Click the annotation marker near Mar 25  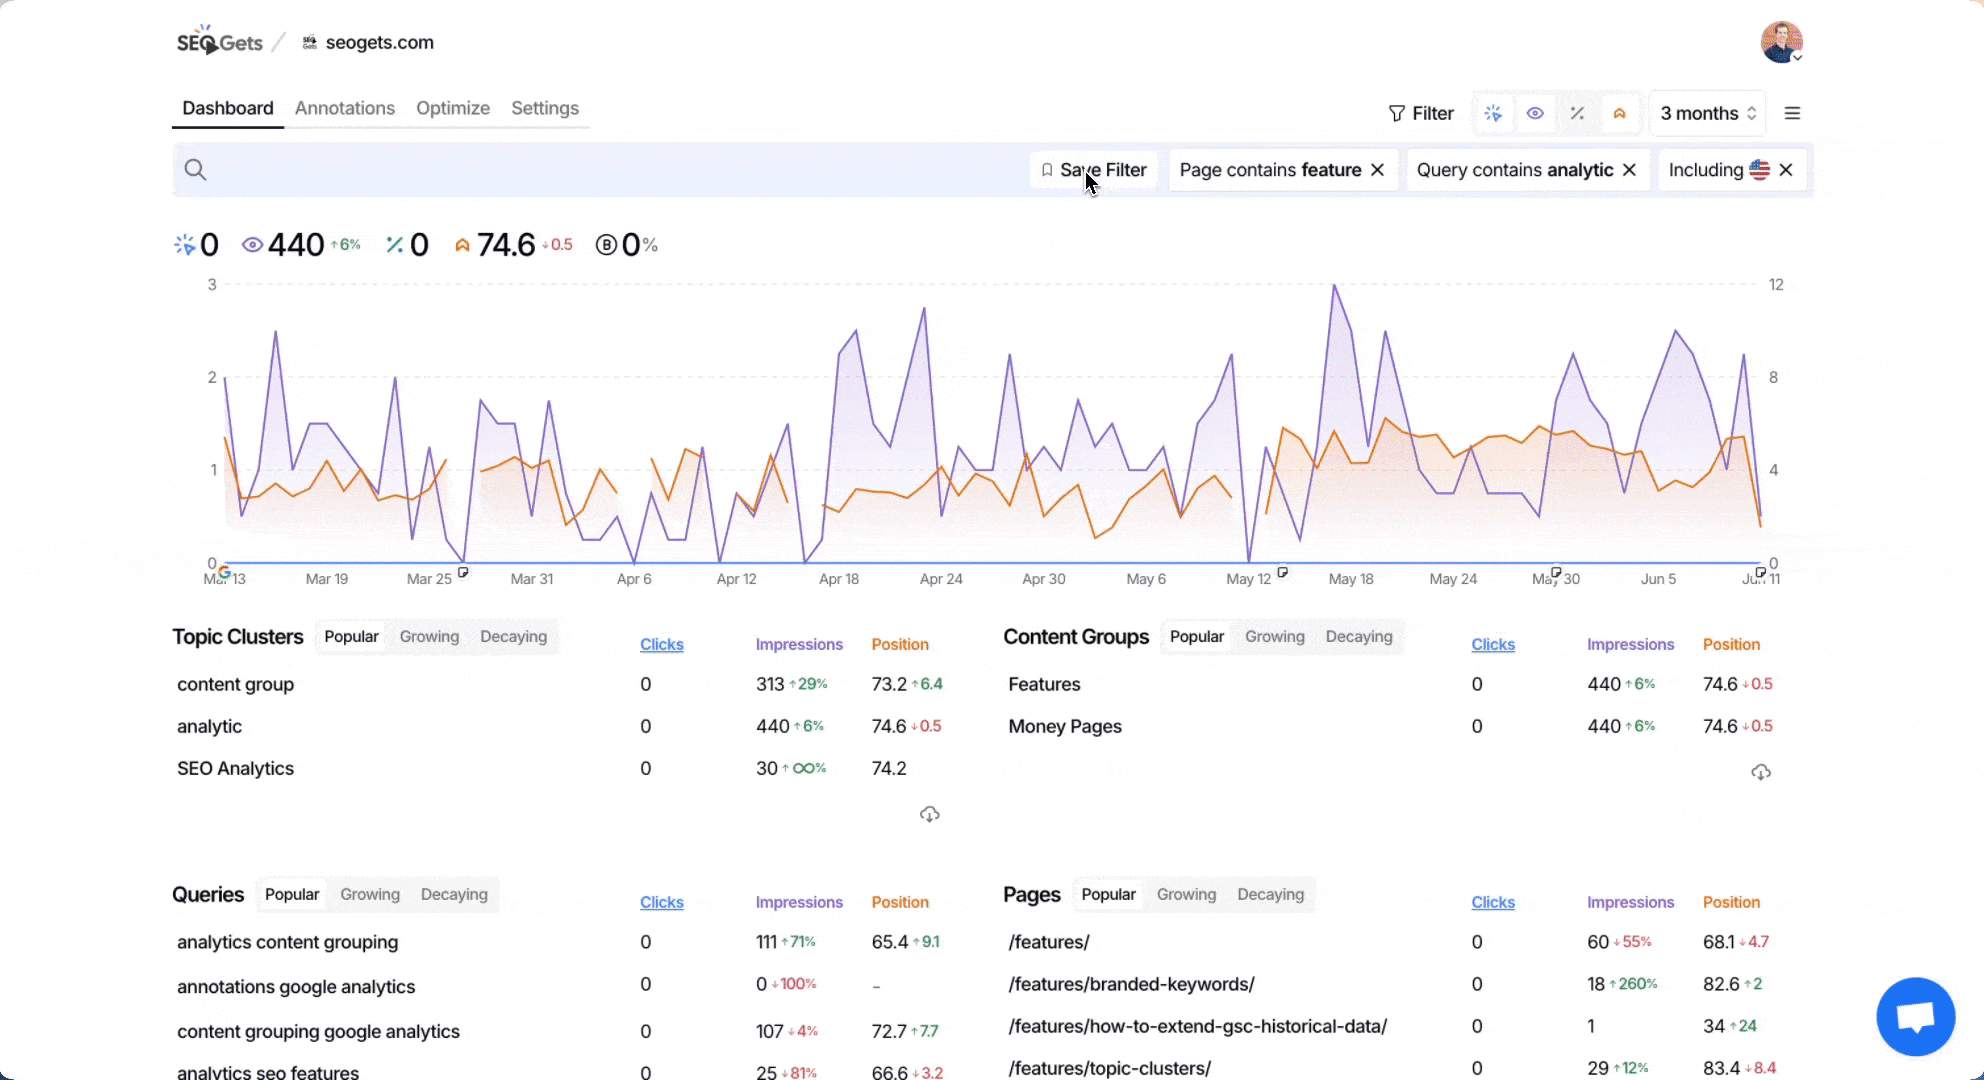pos(463,572)
